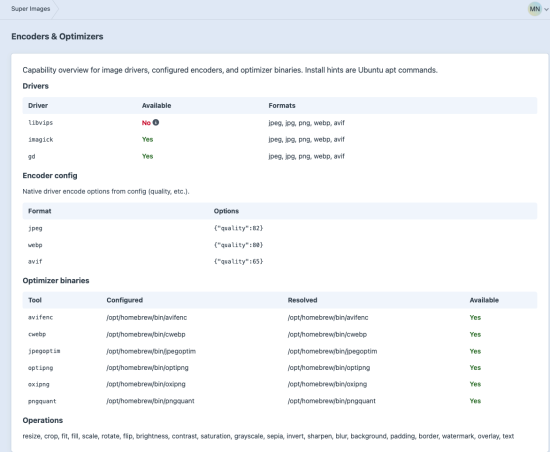The width and height of the screenshot is (550, 452).
Task: Expand the chevron beside the MN avatar
Action: point(546,9)
